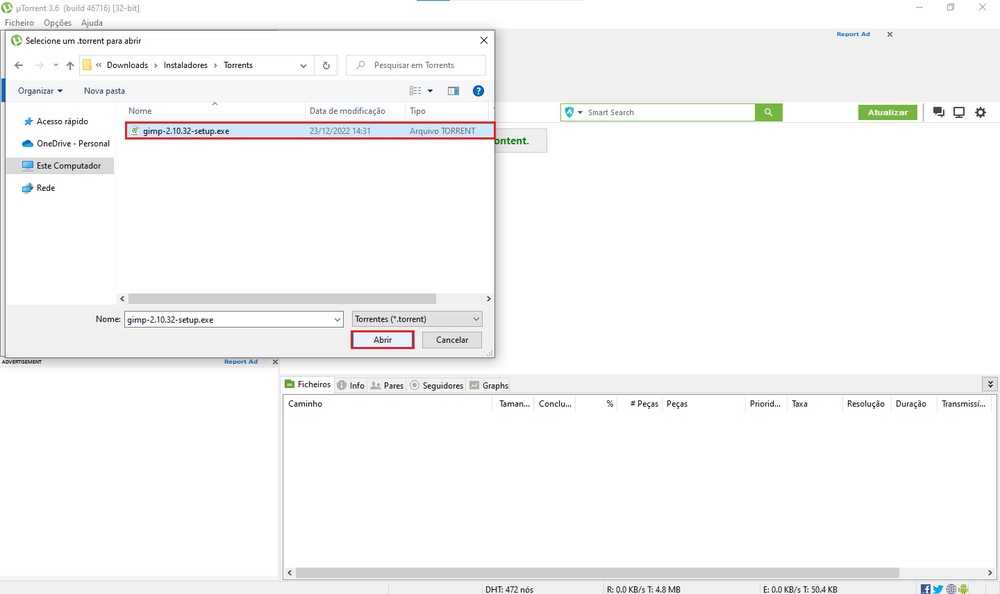Open the Opções menu
This screenshot has height=594, width=1000.
57,22
